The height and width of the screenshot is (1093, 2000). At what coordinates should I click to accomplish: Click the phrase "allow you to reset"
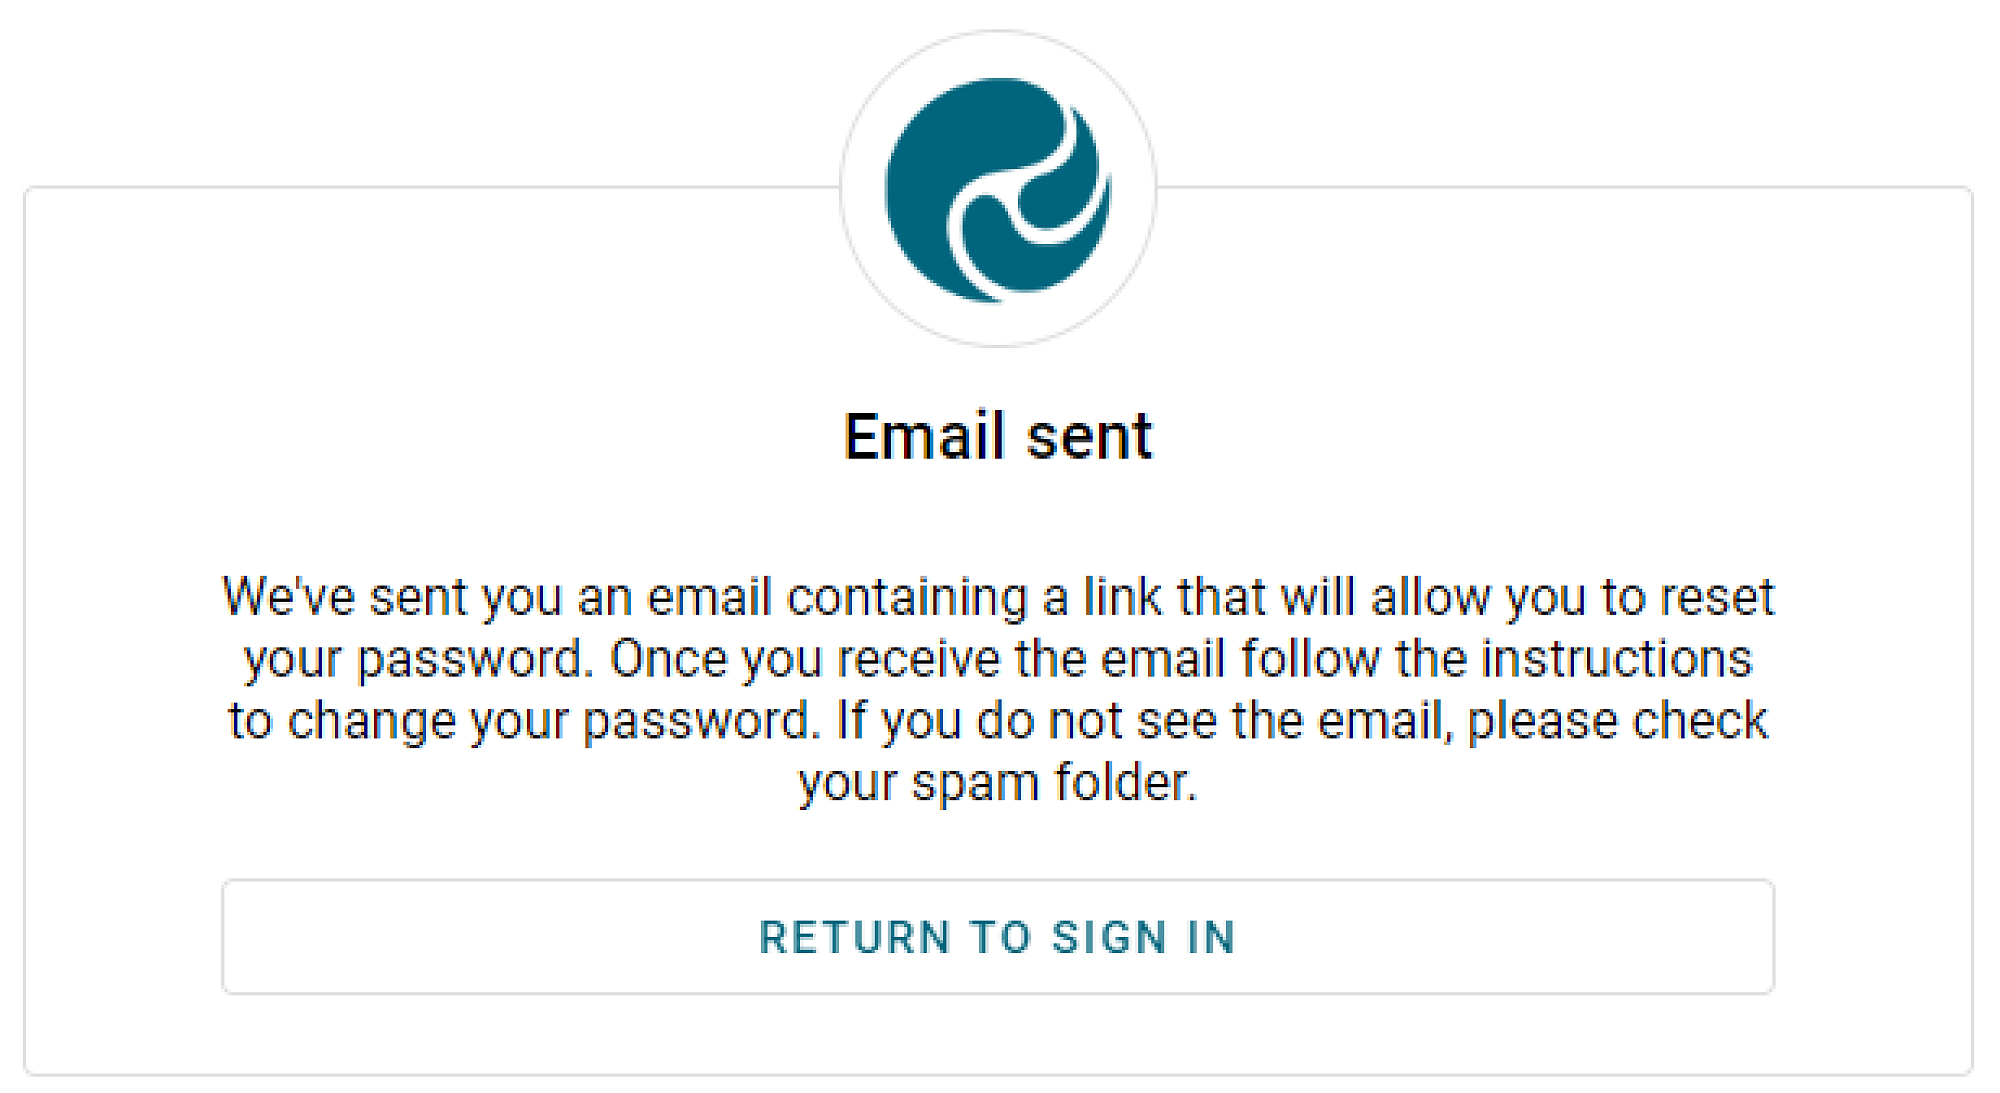pos(1572,598)
